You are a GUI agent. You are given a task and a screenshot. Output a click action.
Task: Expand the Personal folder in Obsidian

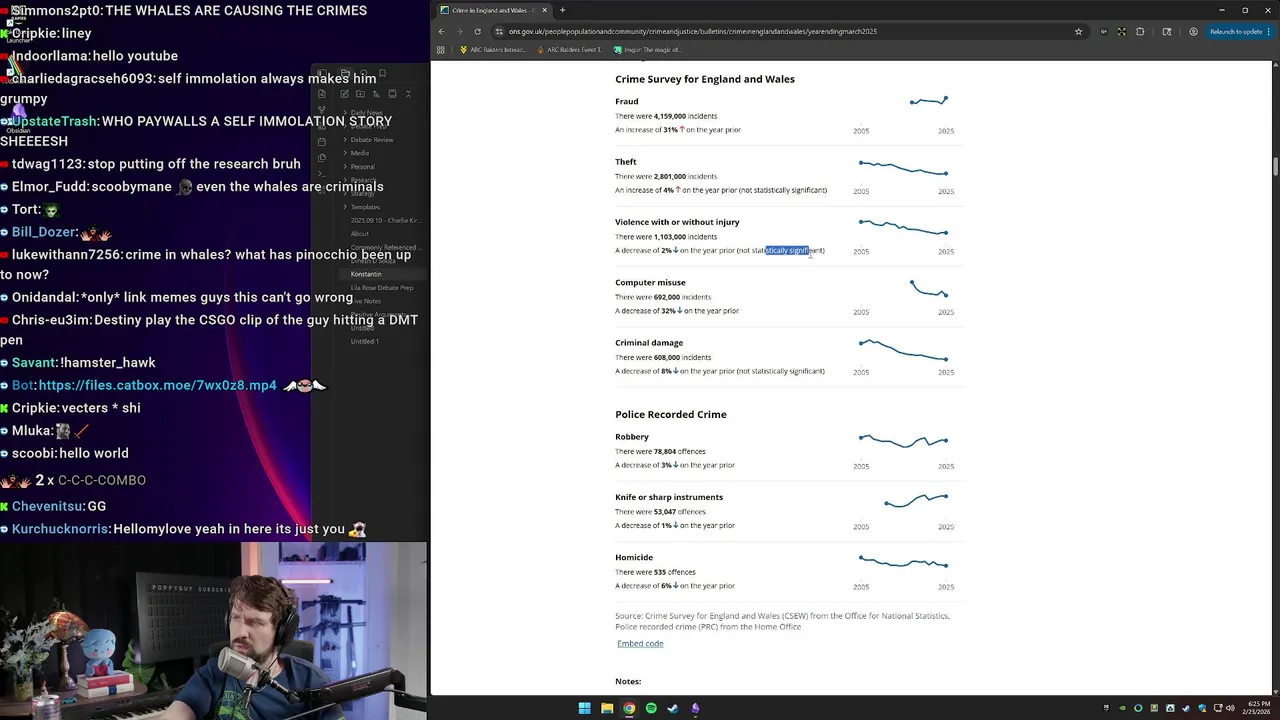362,167
